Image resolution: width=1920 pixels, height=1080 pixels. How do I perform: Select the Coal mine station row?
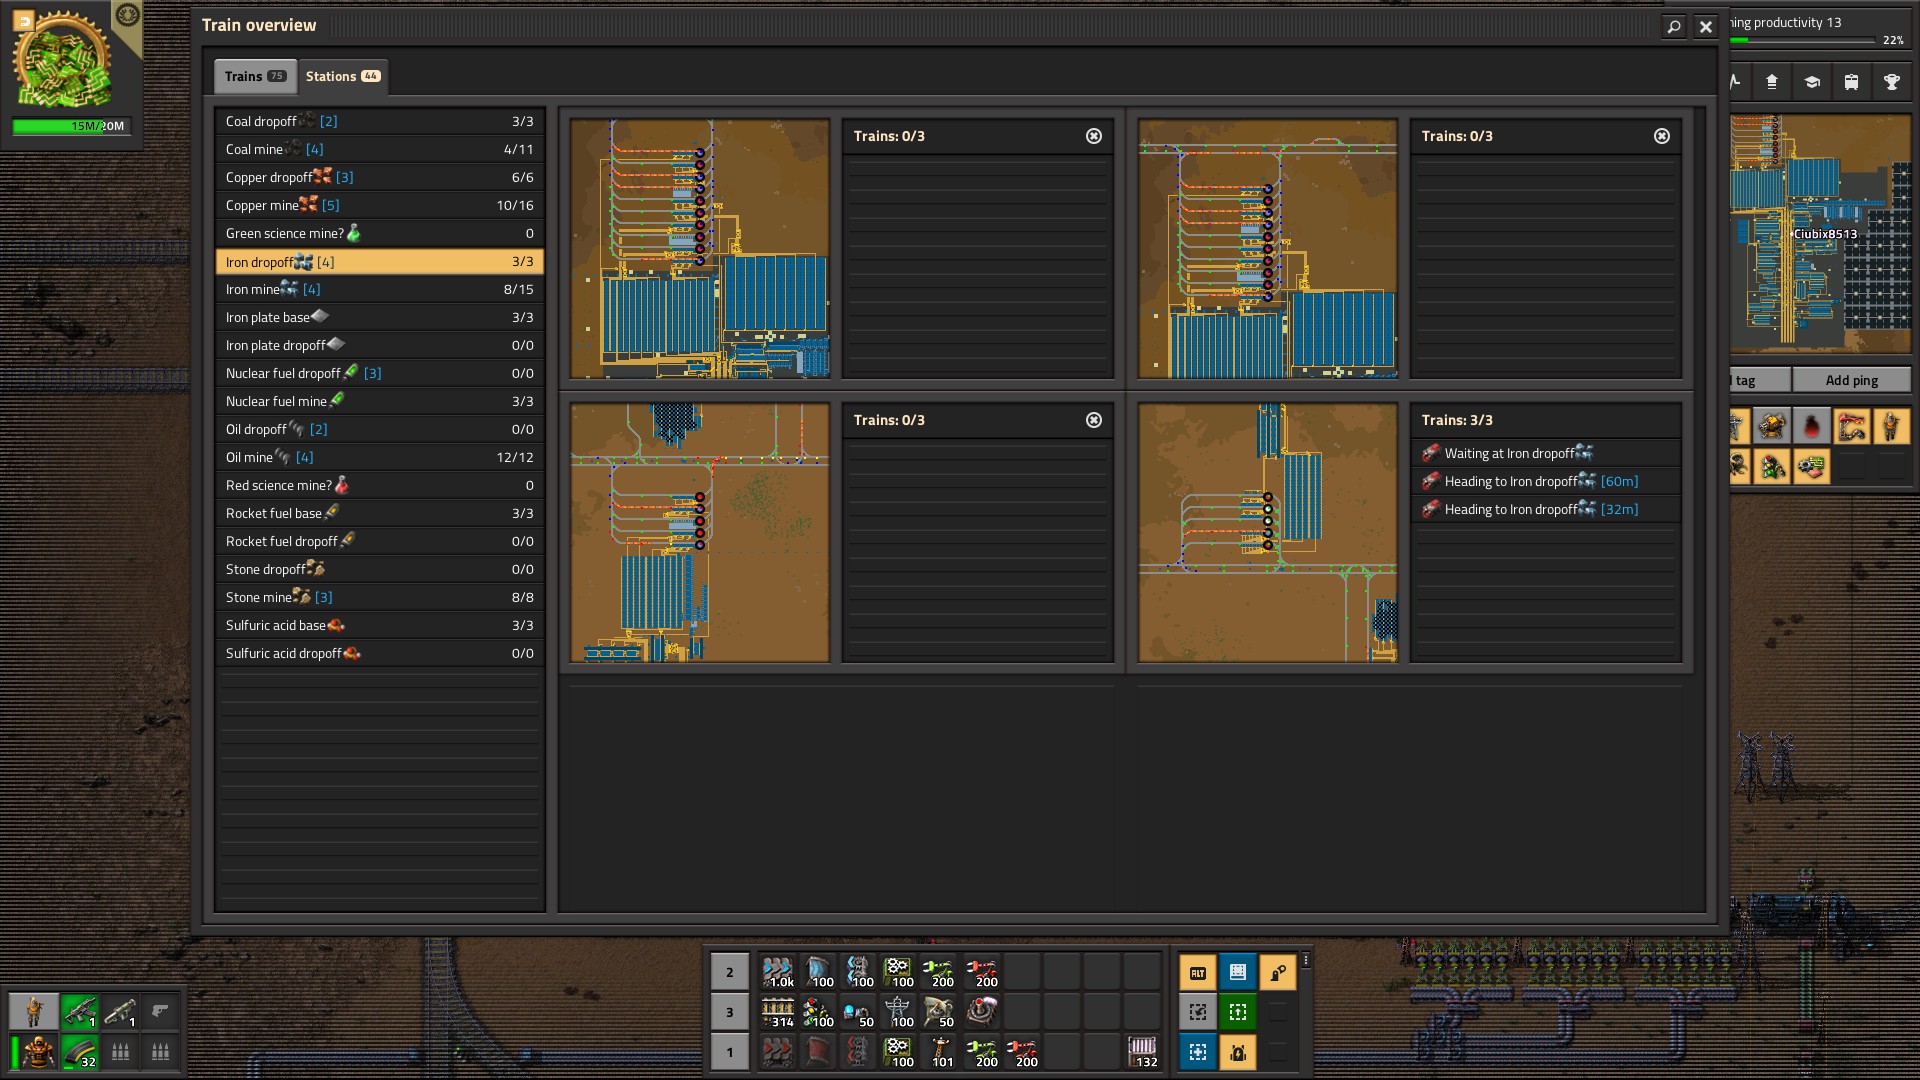coord(380,149)
